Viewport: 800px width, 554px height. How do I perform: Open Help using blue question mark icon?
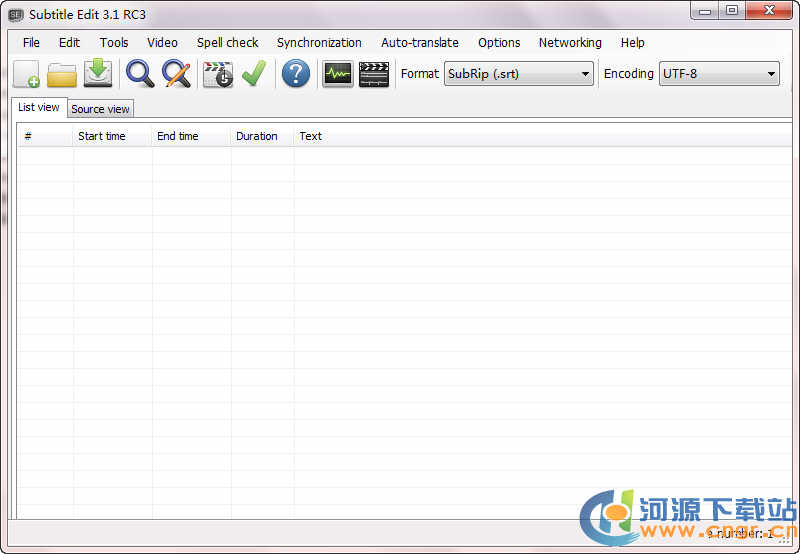[x=295, y=74]
